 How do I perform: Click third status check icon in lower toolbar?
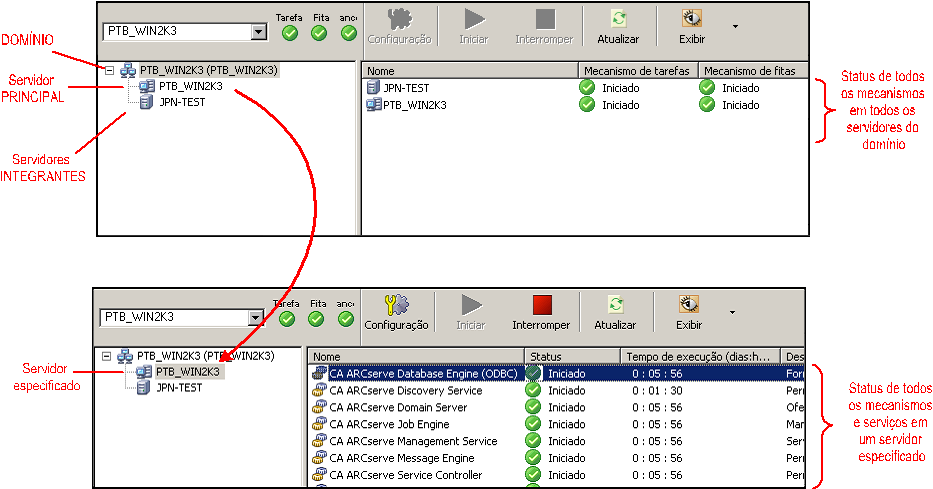(x=346, y=319)
